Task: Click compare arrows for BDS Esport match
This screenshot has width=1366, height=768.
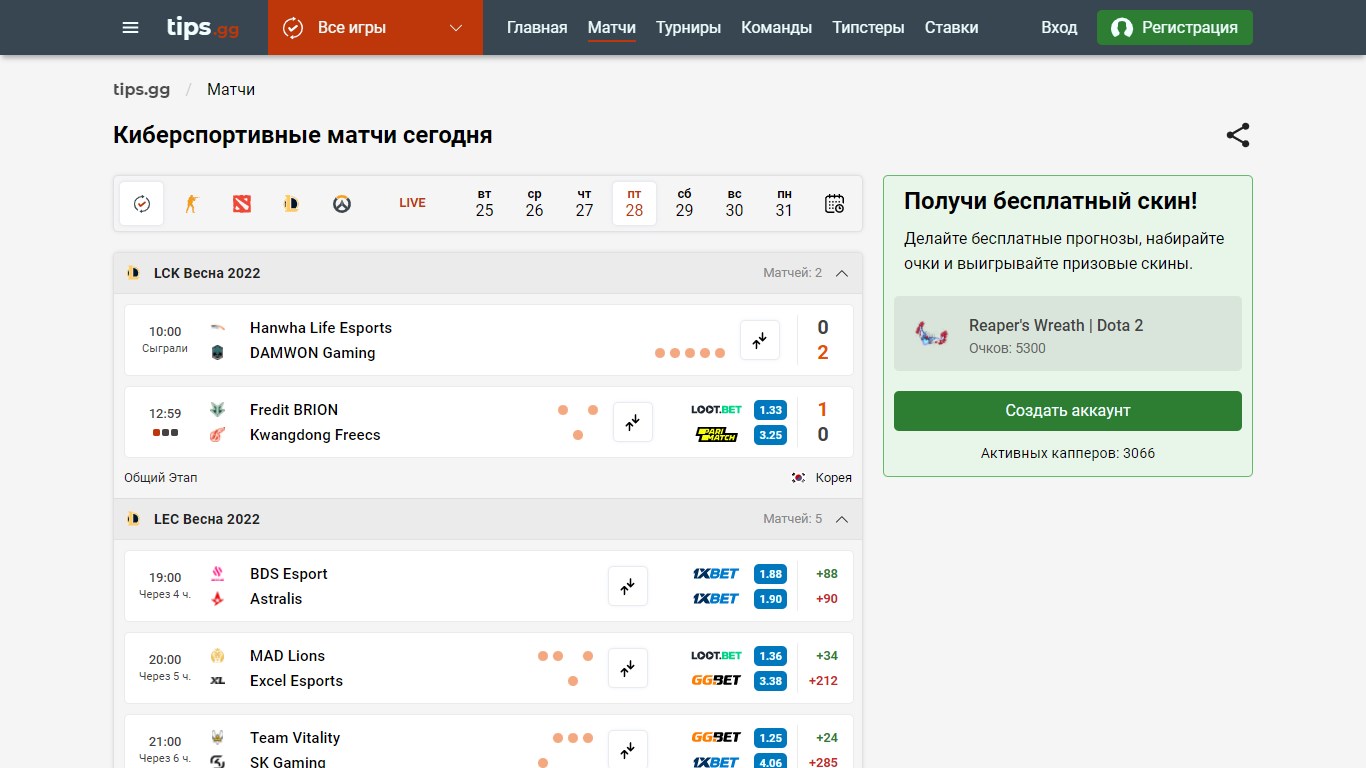Action: (x=628, y=586)
